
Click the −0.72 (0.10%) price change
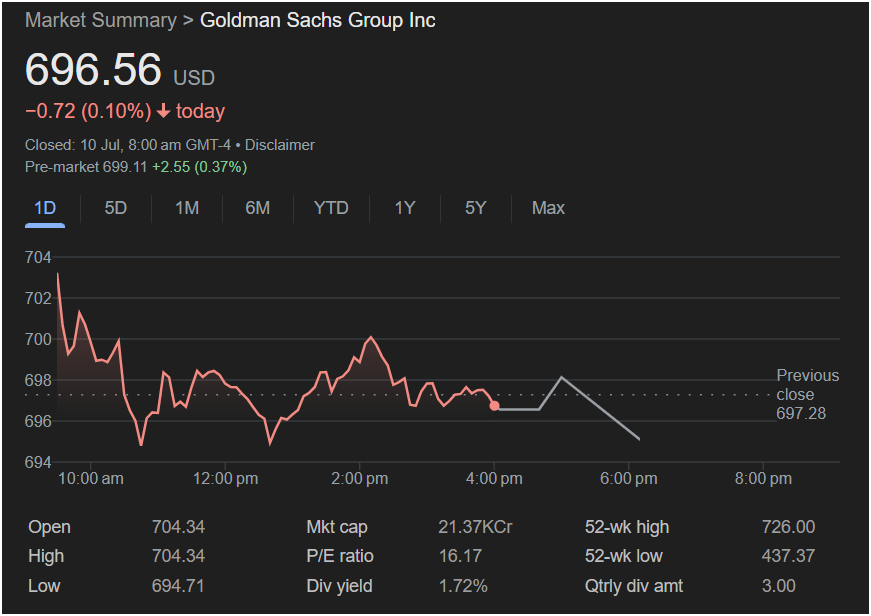tap(88, 112)
